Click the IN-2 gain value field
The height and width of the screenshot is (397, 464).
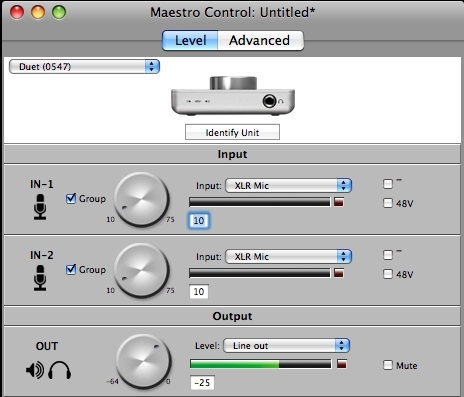pyautogui.click(x=199, y=292)
